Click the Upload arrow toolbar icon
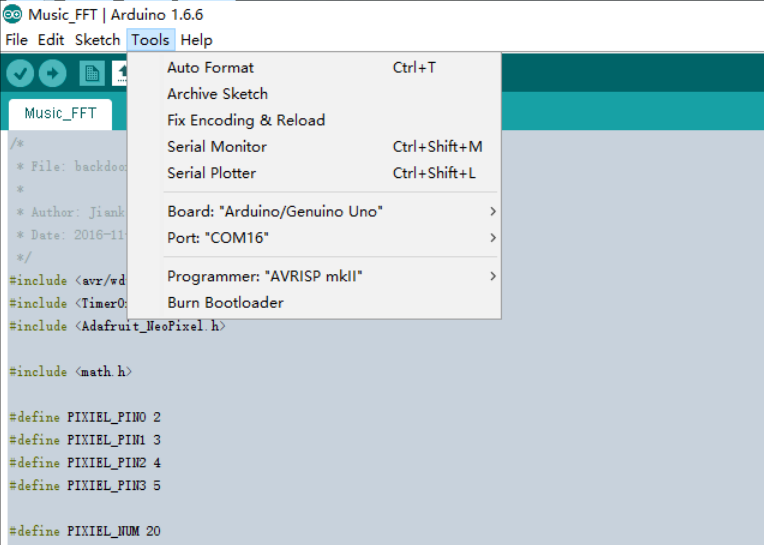The width and height of the screenshot is (764, 545). point(53,74)
